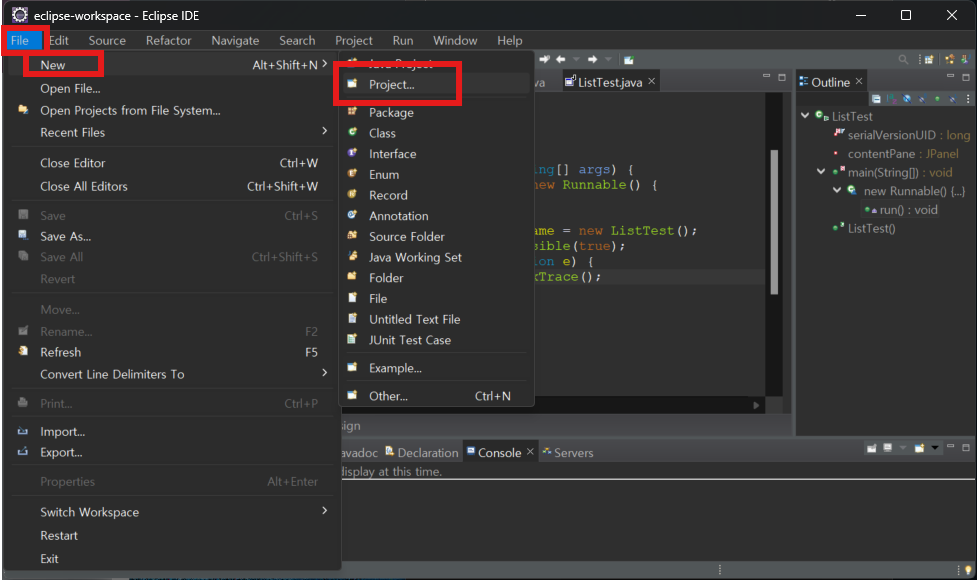Screen dimensions: 977x580
Task: Toggle Hide Fields in Outline toolbar
Action: coord(907,98)
